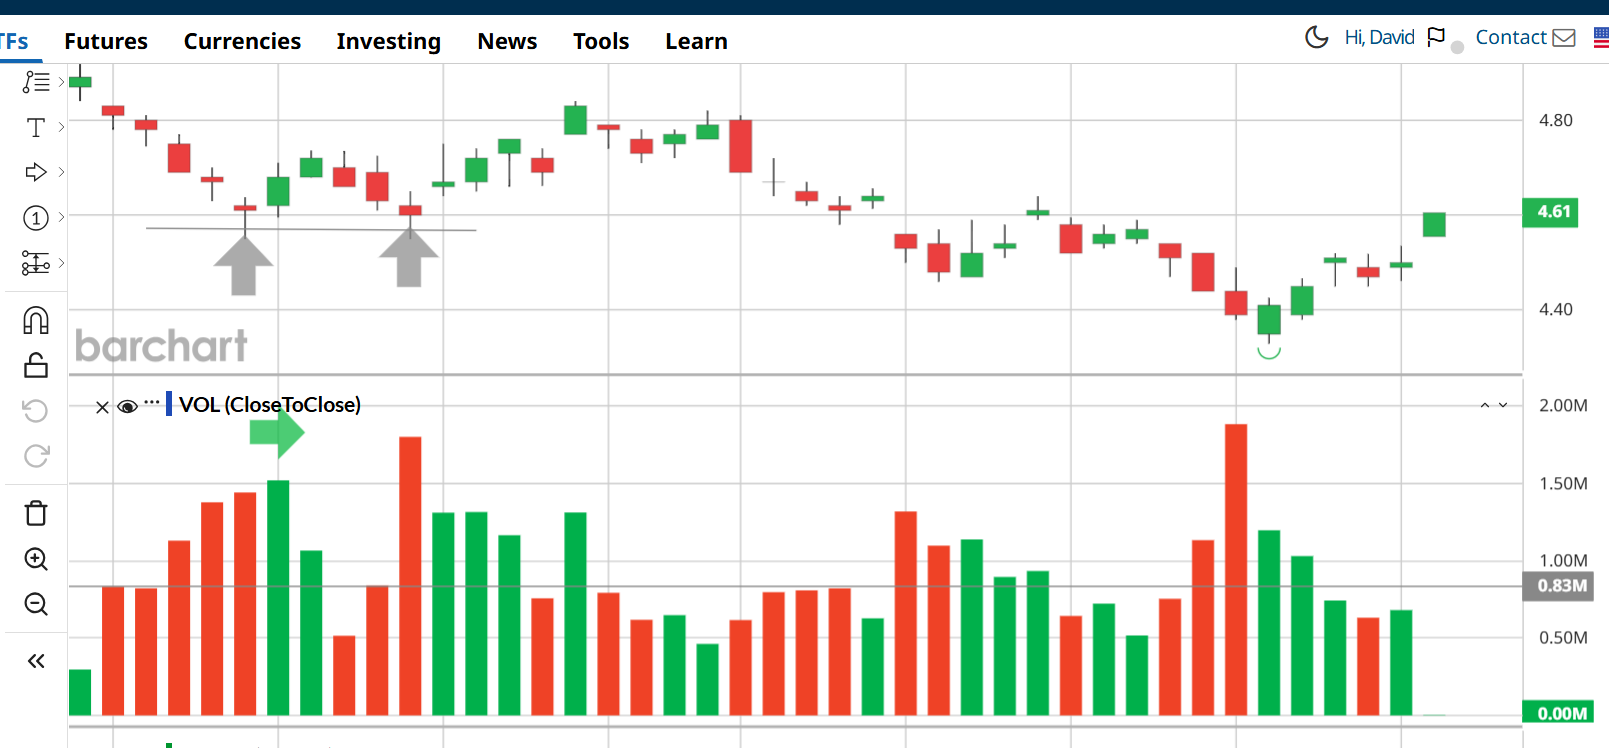Enable magnet snap mode
The width and height of the screenshot is (1609, 748).
[x=36, y=320]
